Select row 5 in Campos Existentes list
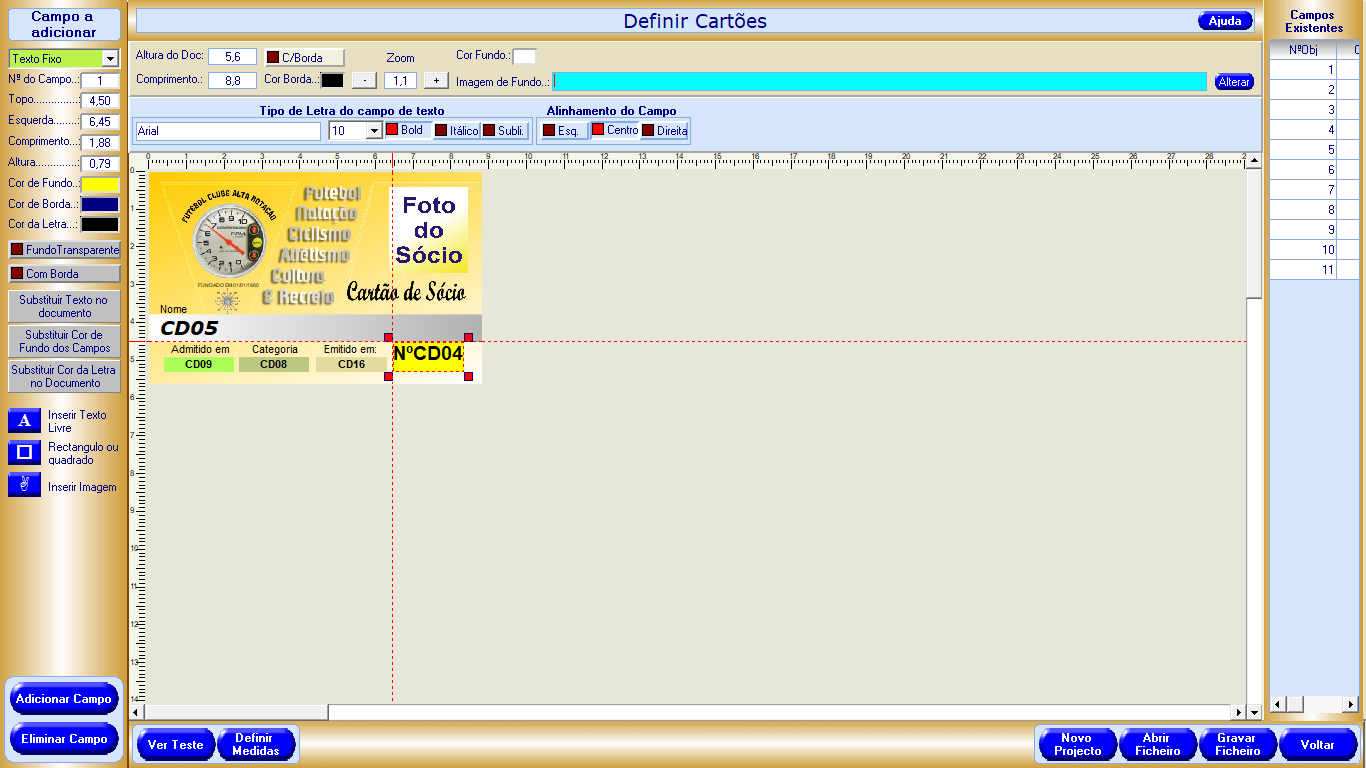Image resolution: width=1366 pixels, height=768 pixels. pos(1304,150)
